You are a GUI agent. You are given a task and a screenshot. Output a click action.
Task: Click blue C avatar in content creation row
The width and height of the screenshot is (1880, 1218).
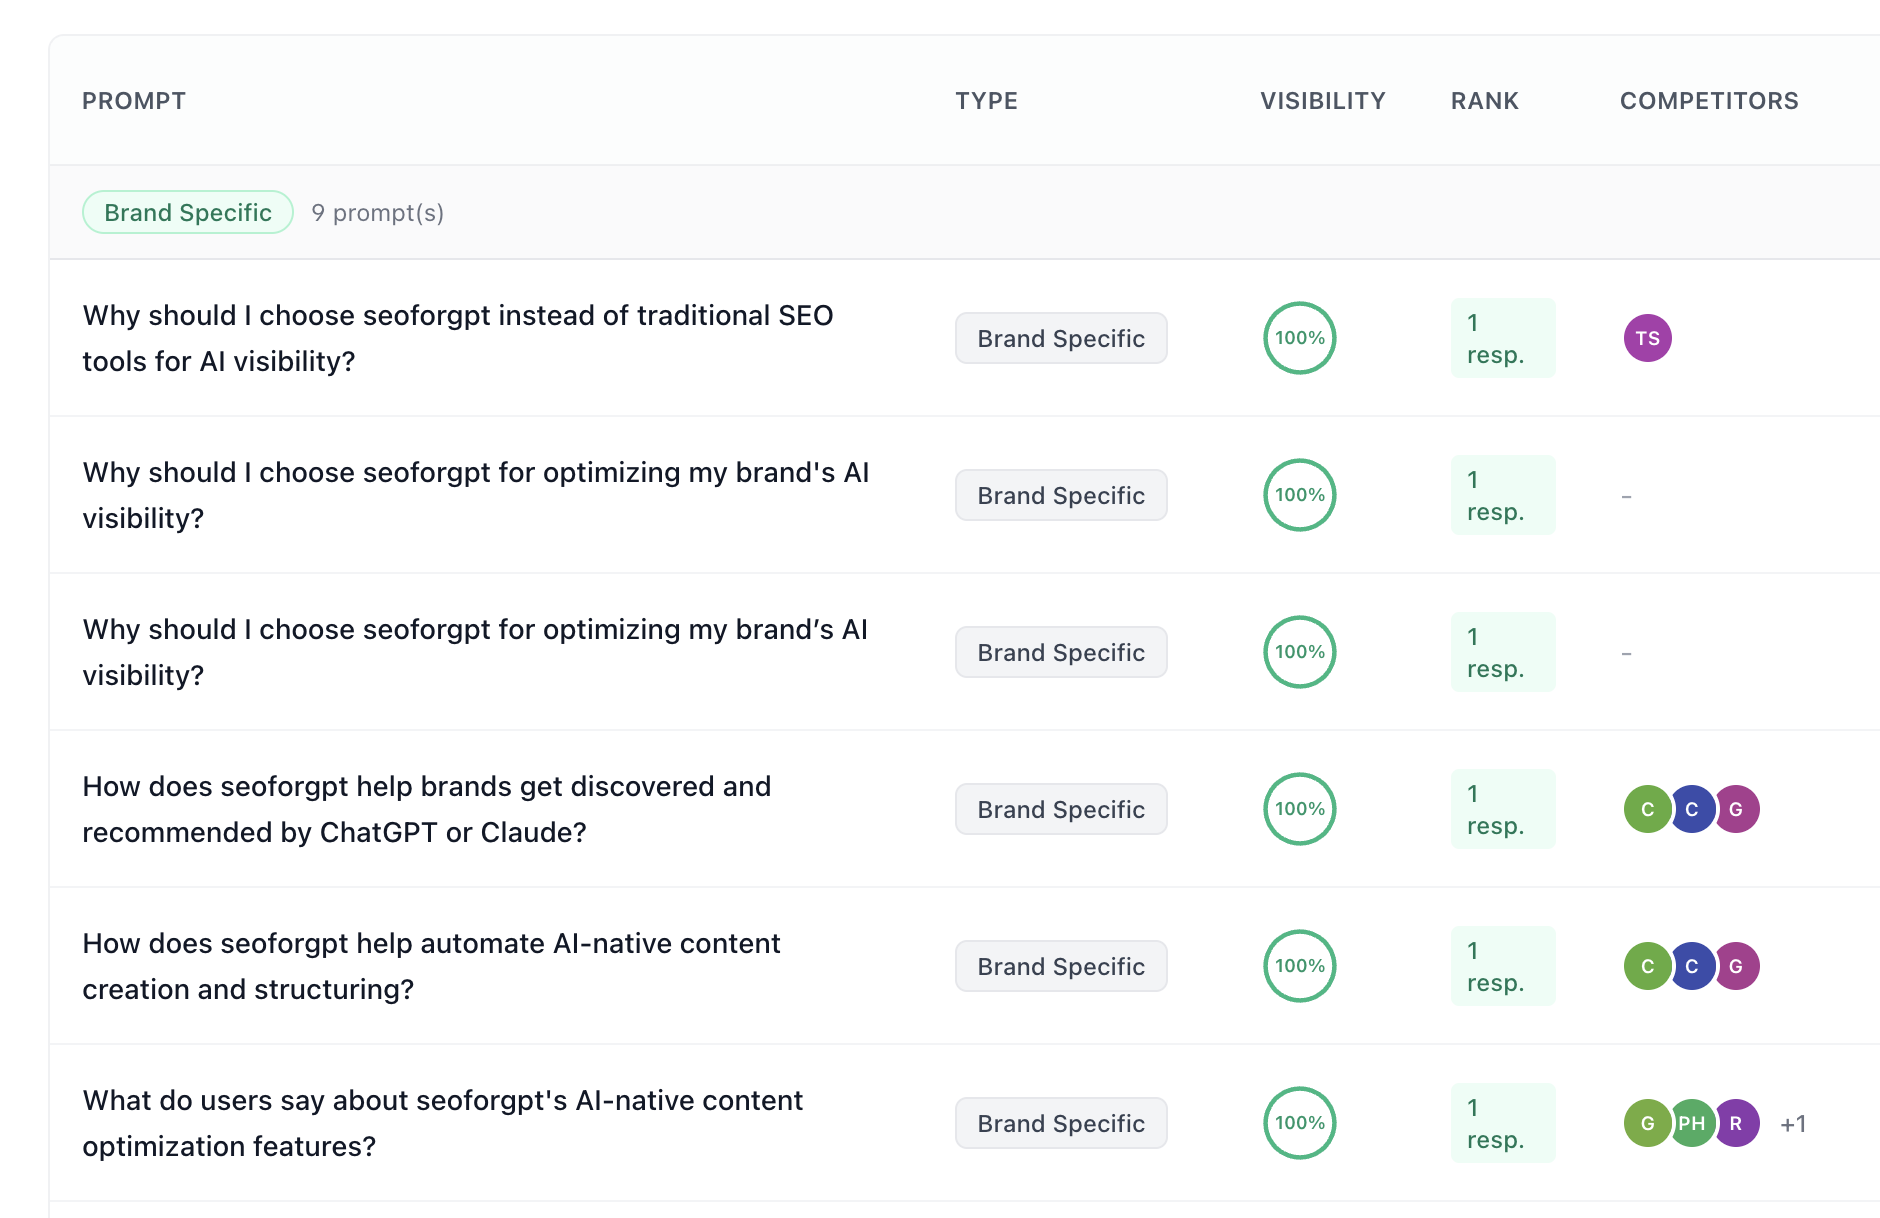click(1691, 966)
